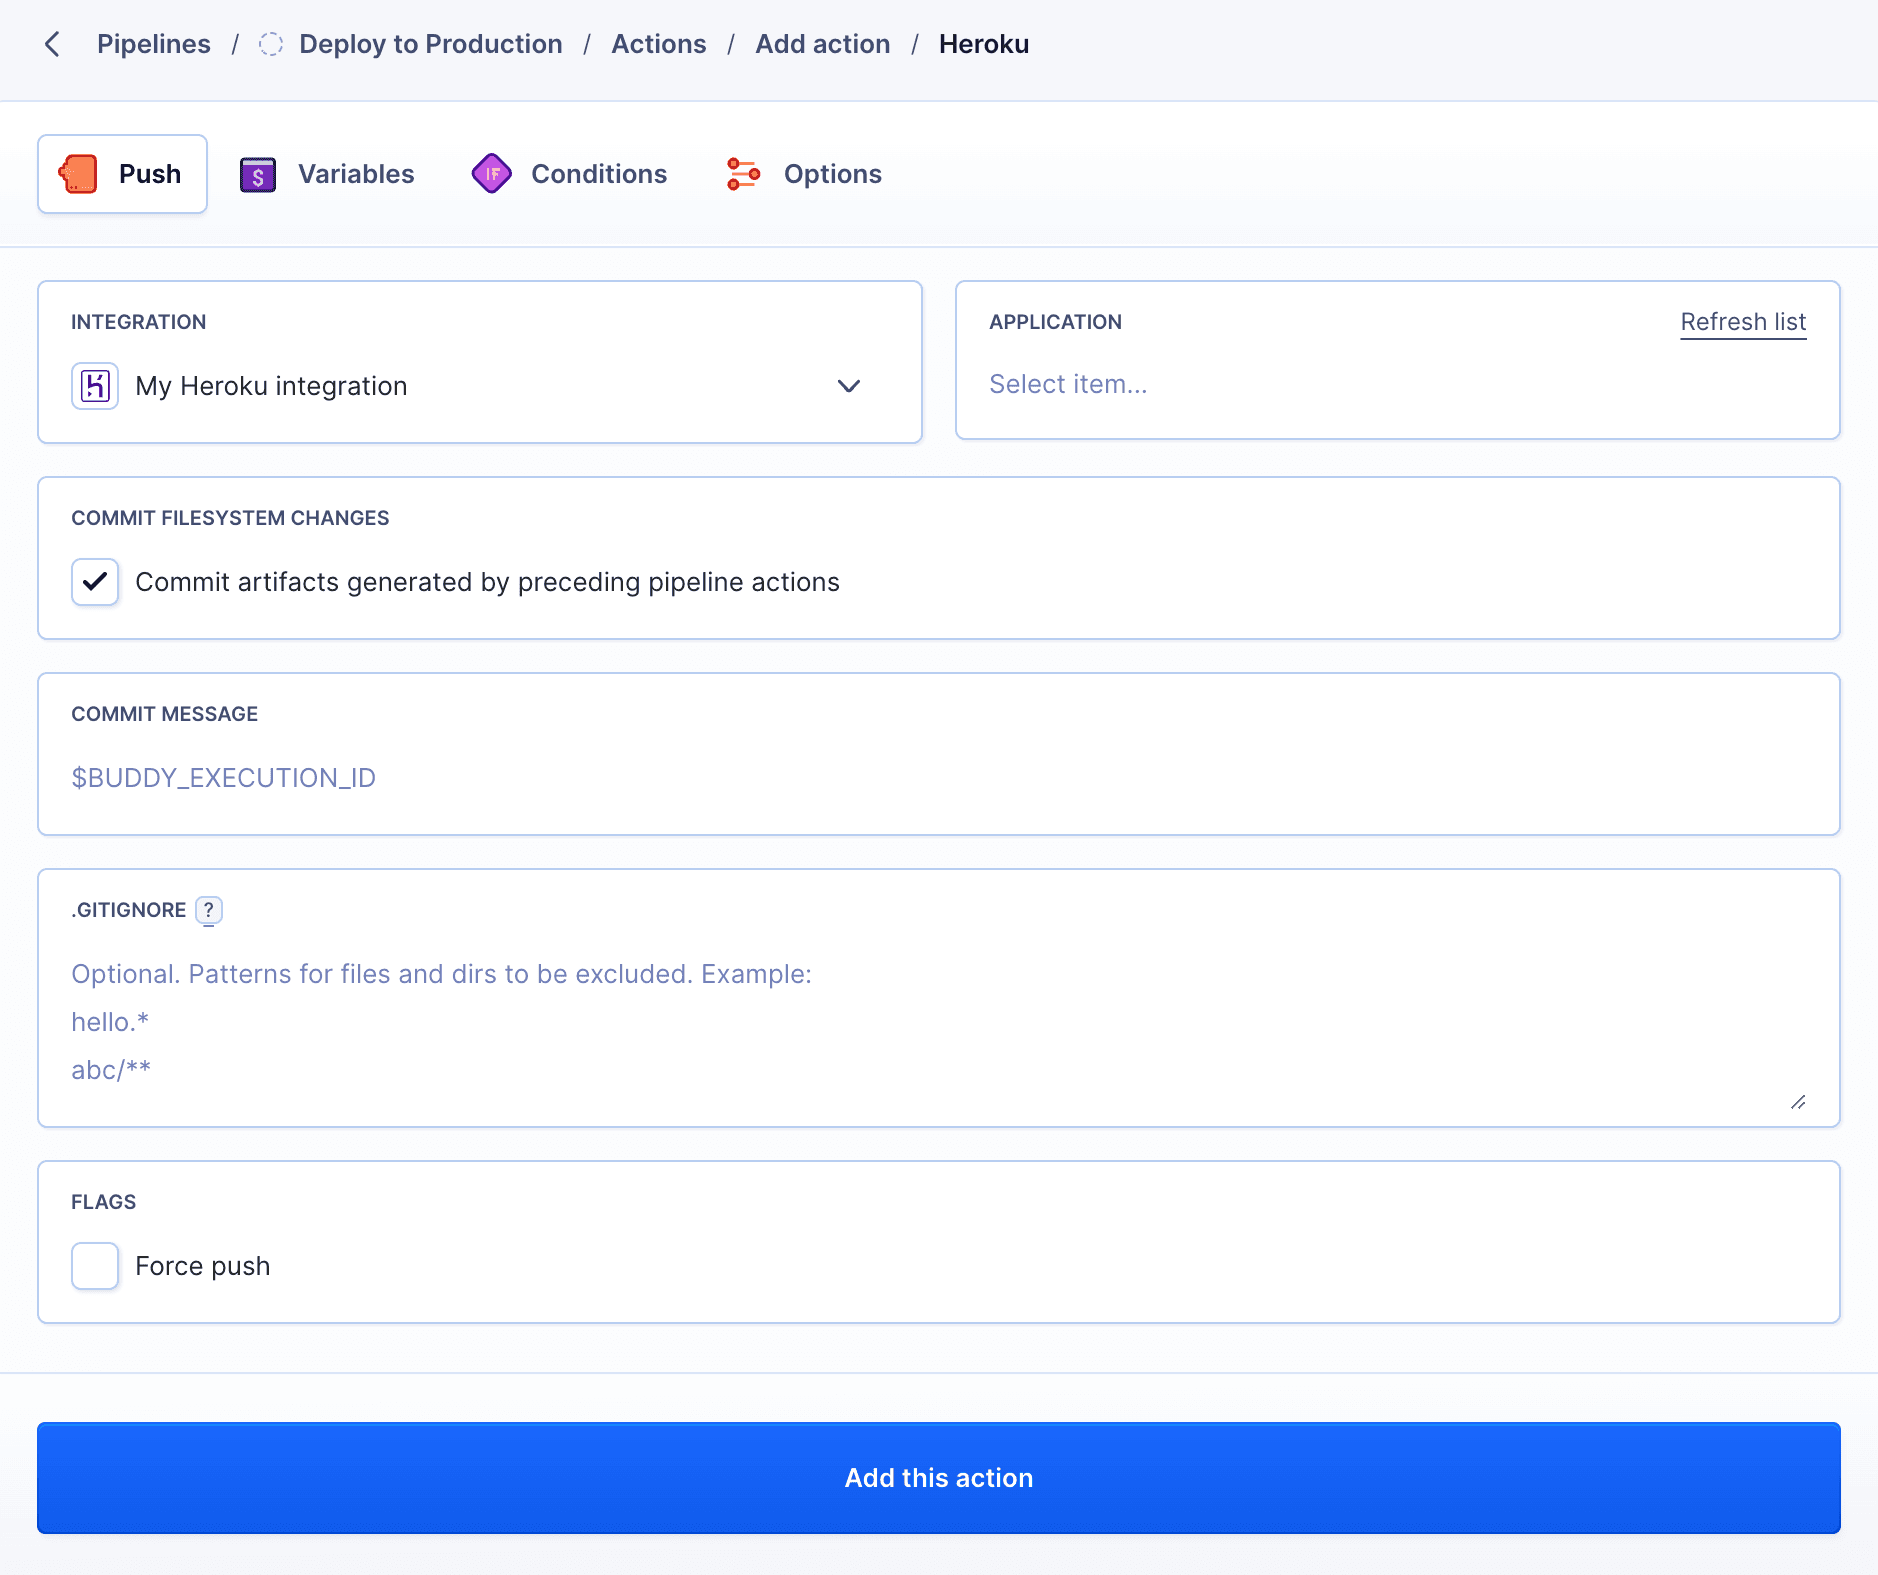Click the Variables dollar icon
1878x1575 pixels.
[258, 173]
